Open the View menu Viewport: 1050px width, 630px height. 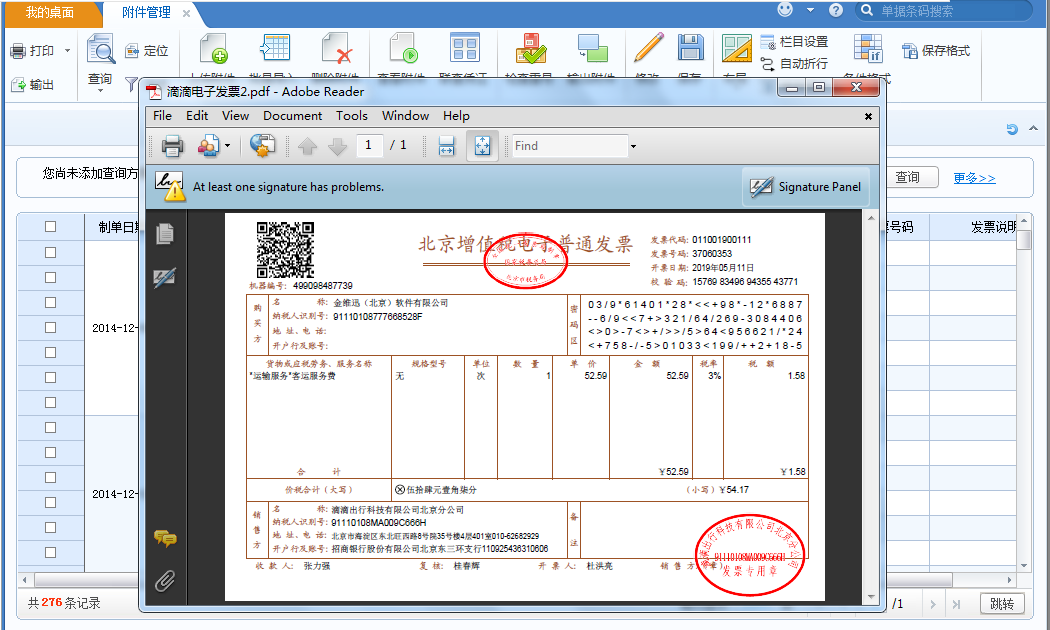coord(236,116)
